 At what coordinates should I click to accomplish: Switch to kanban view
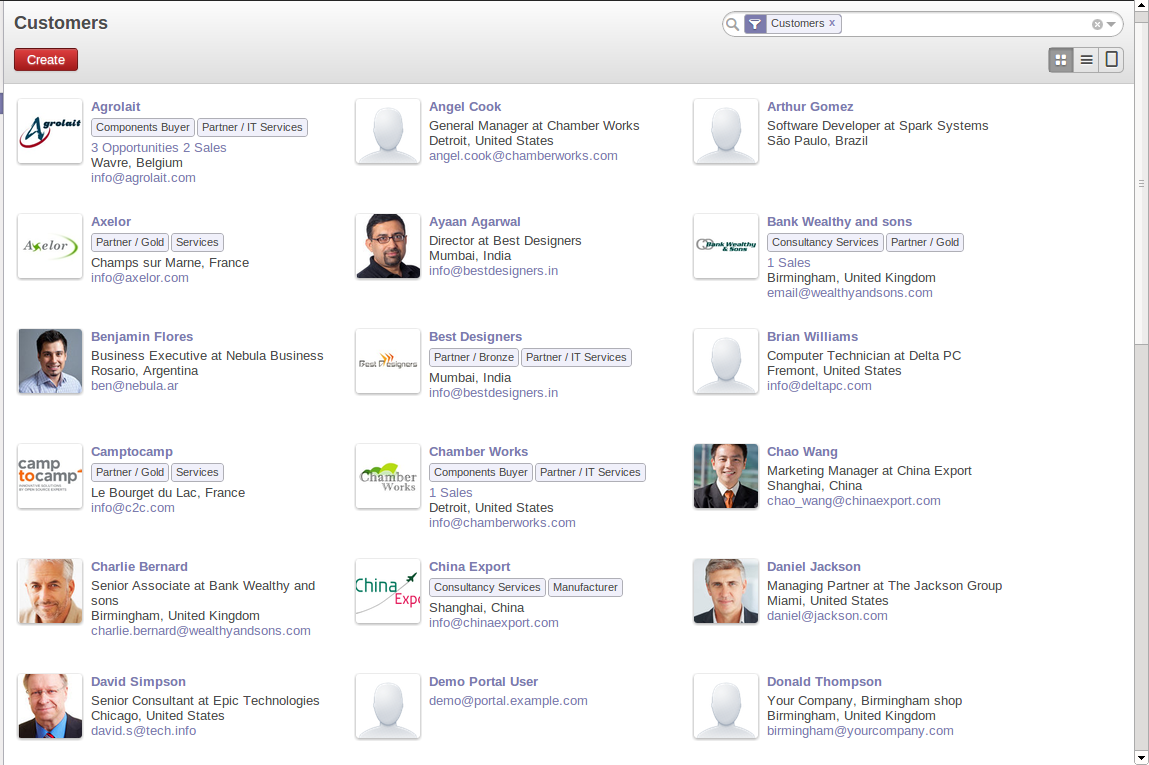(x=1061, y=60)
